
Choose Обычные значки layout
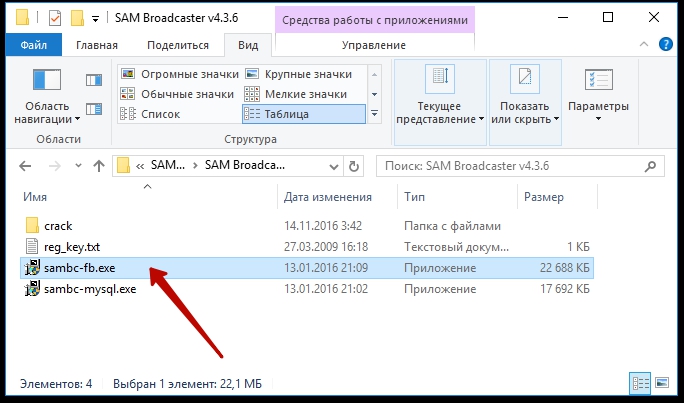point(178,94)
